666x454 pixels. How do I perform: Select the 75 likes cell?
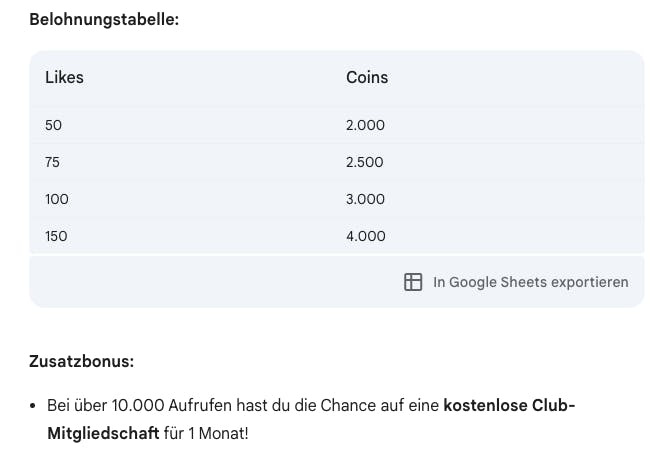[x=53, y=162]
